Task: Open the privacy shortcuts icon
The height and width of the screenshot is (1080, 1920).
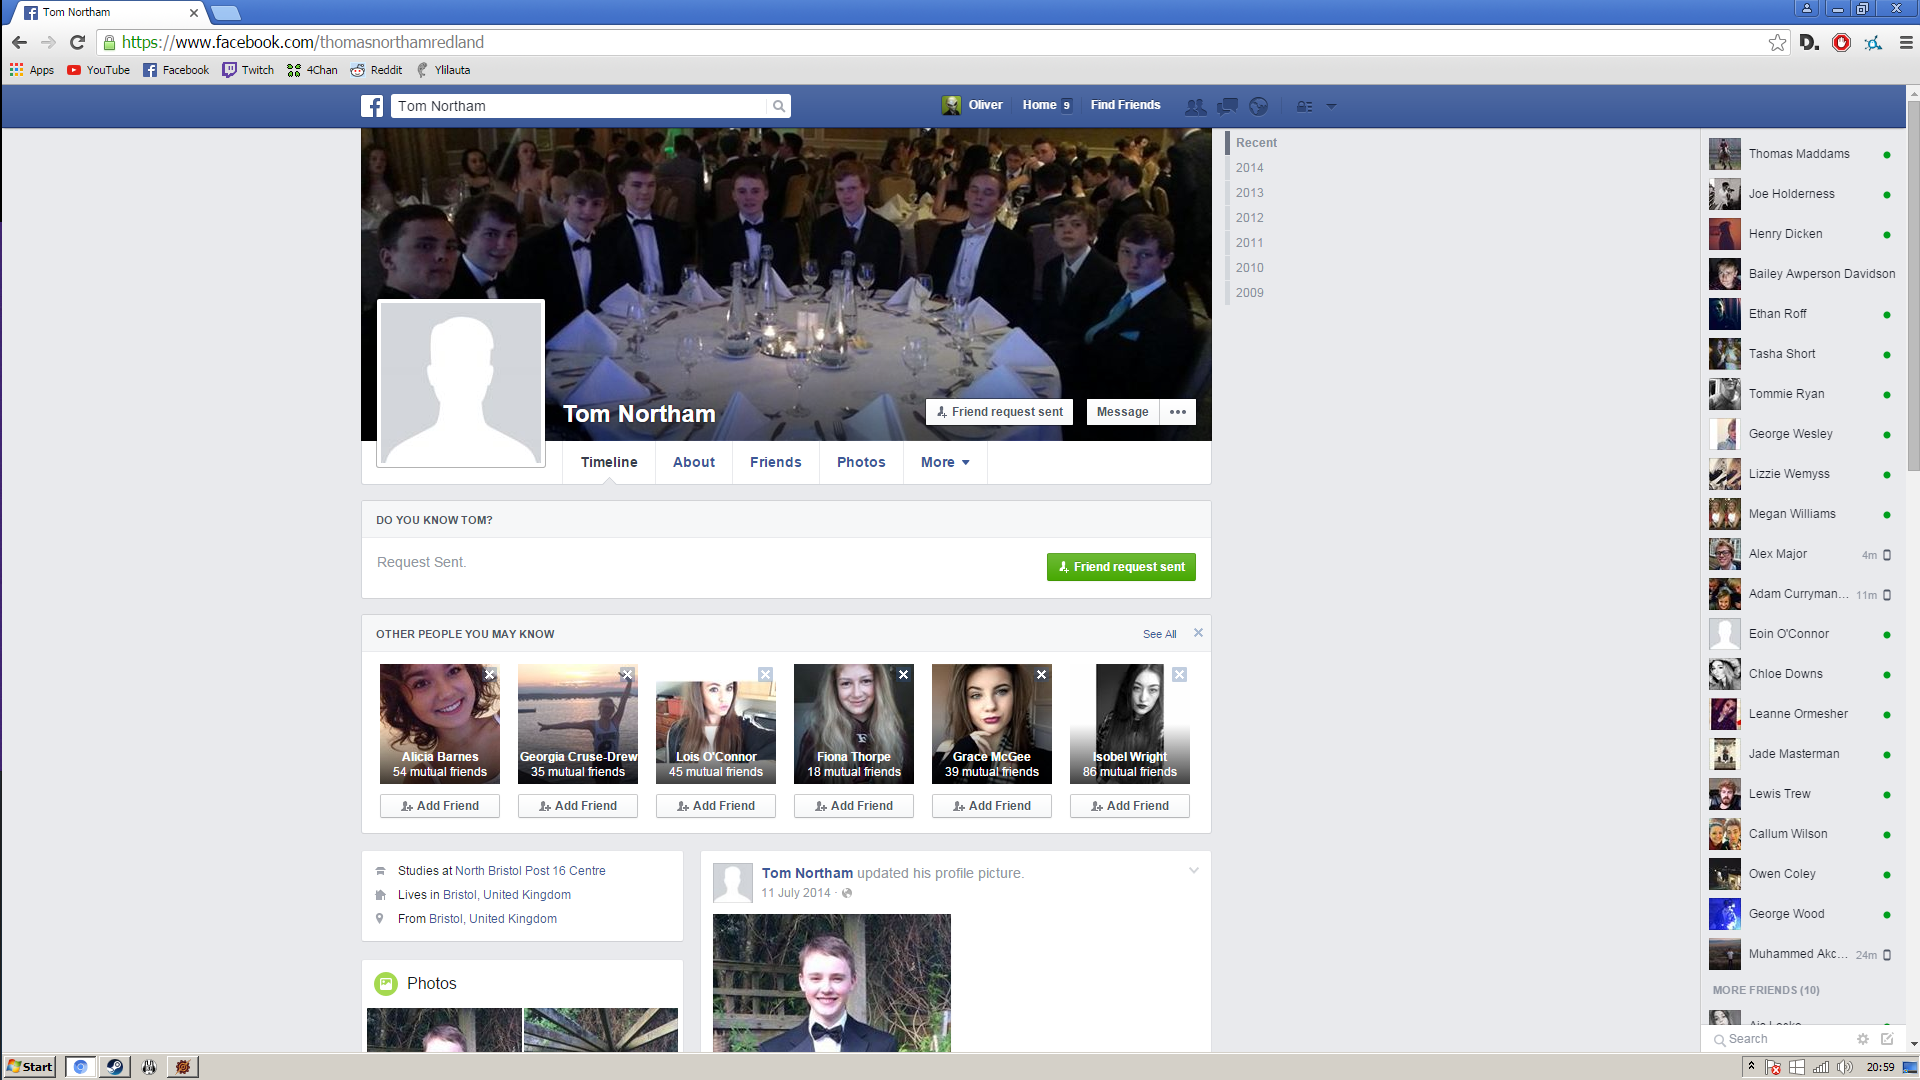Action: (1305, 106)
